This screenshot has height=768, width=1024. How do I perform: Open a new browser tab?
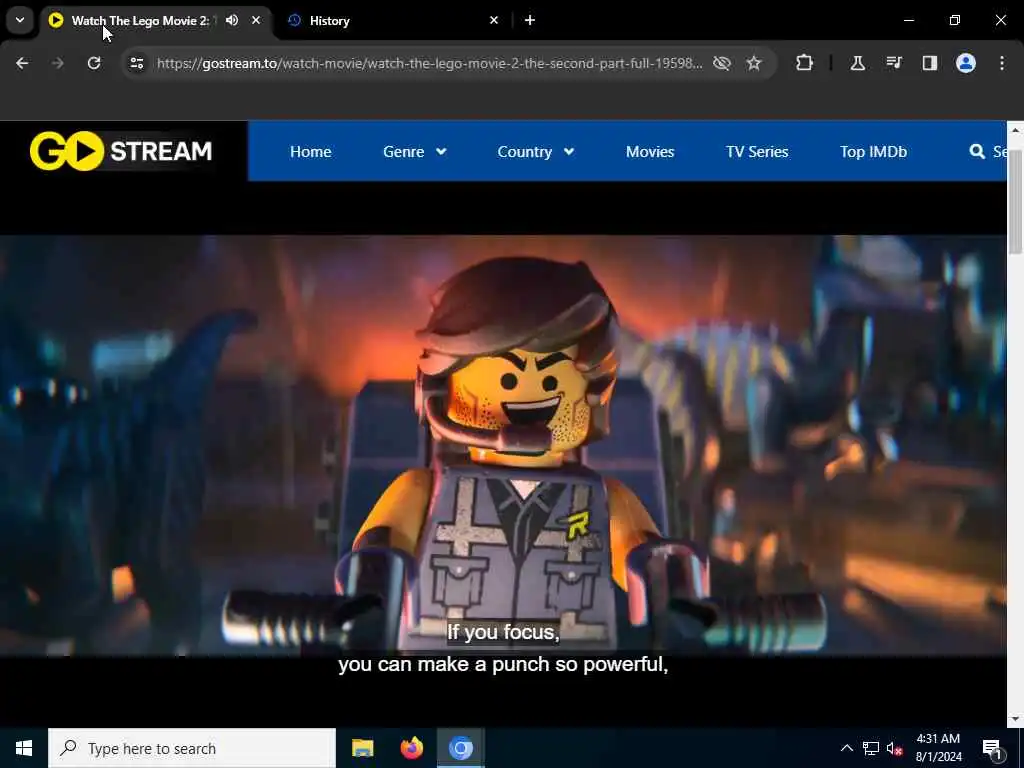(x=530, y=20)
